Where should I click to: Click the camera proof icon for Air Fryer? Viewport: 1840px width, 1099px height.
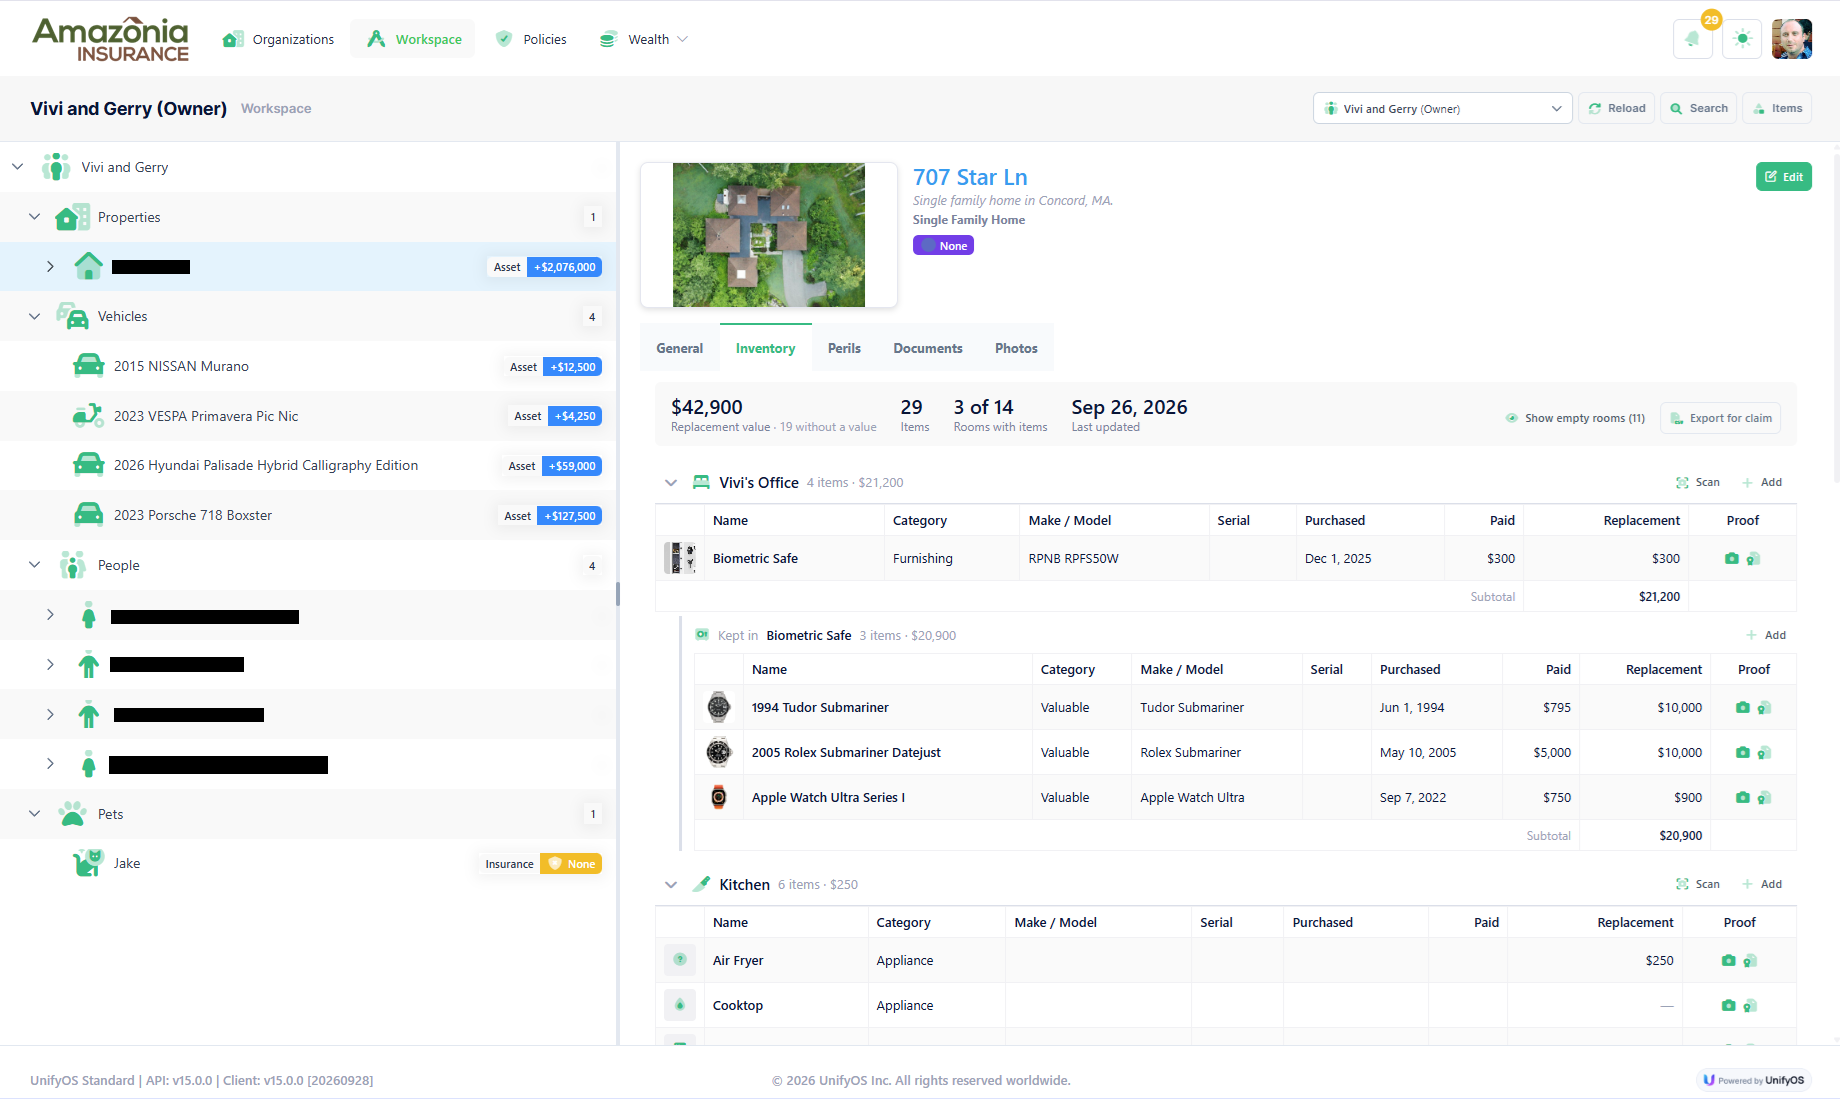tap(1729, 961)
